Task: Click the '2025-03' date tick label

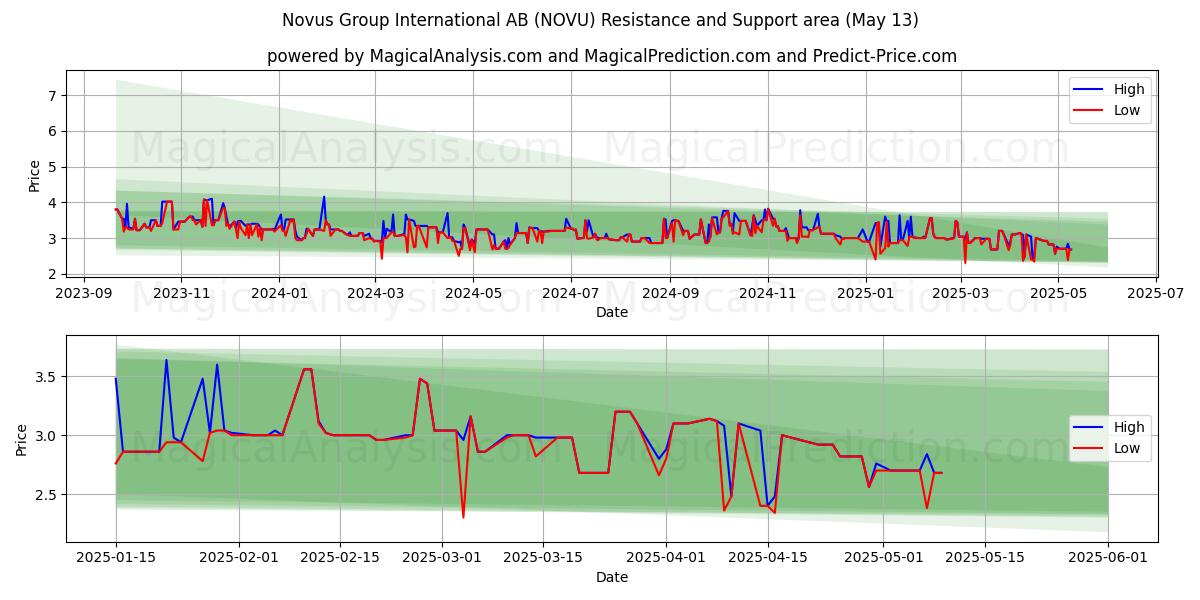Action: (x=961, y=293)
